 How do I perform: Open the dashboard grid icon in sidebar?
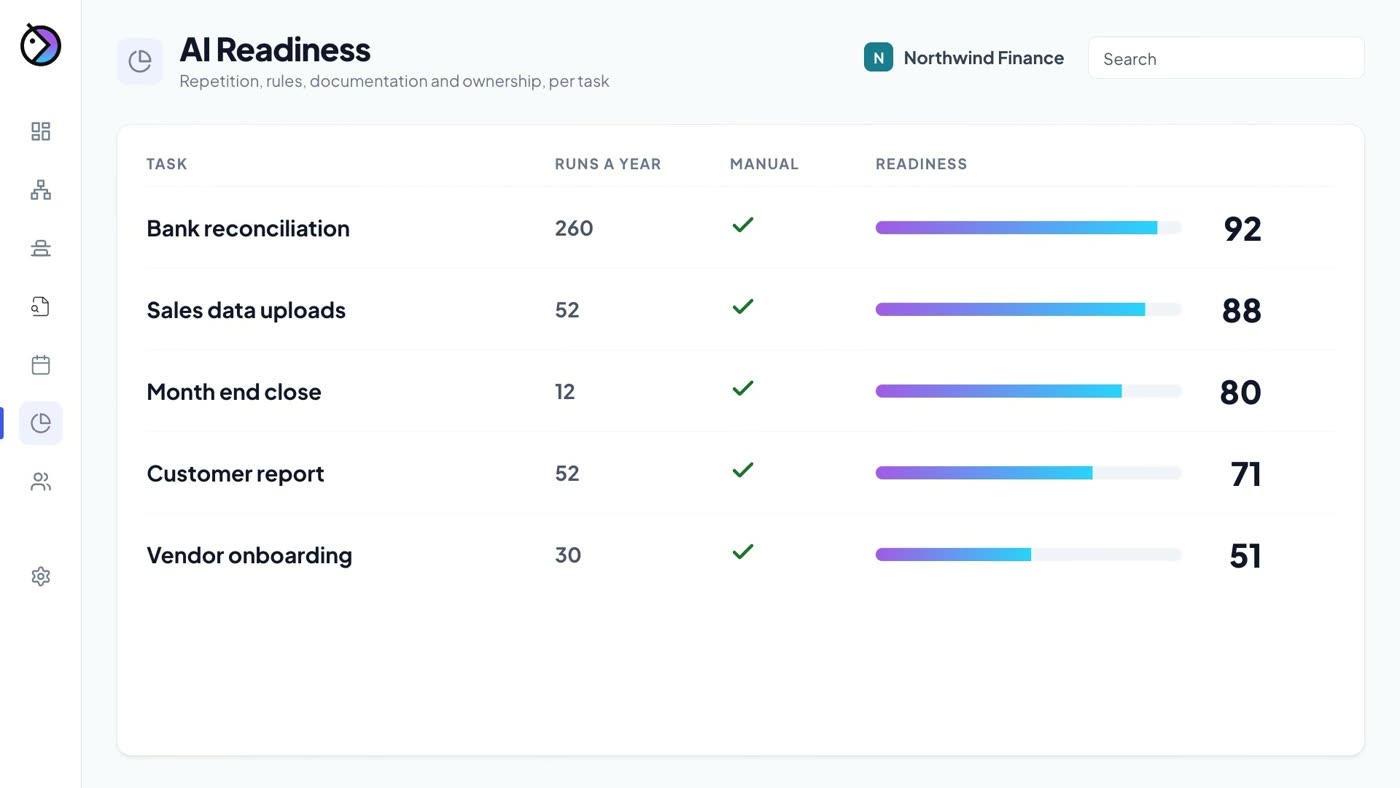tap(41, 132)
